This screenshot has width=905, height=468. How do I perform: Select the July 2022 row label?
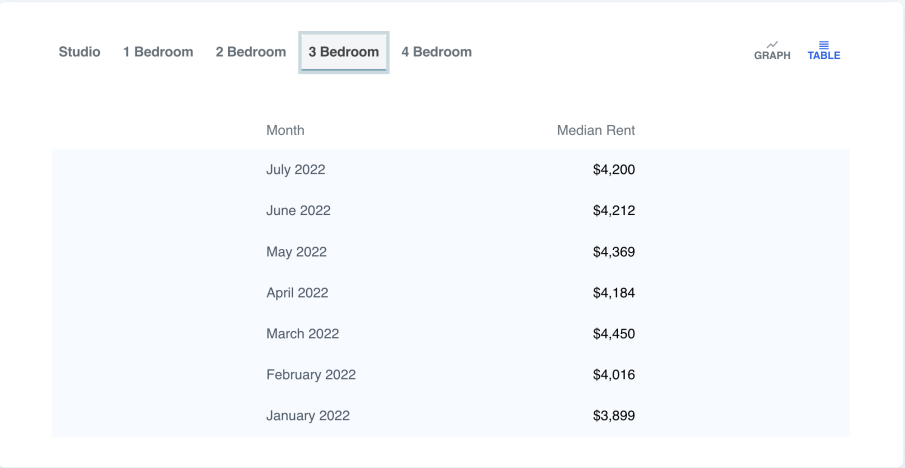pyautogui.click(x=296, y=170)
